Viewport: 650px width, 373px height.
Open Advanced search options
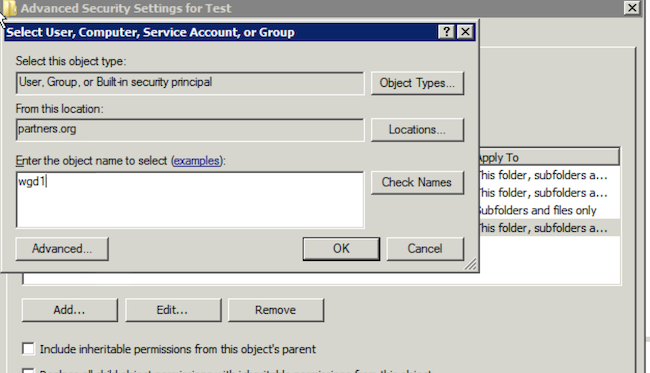62,249
